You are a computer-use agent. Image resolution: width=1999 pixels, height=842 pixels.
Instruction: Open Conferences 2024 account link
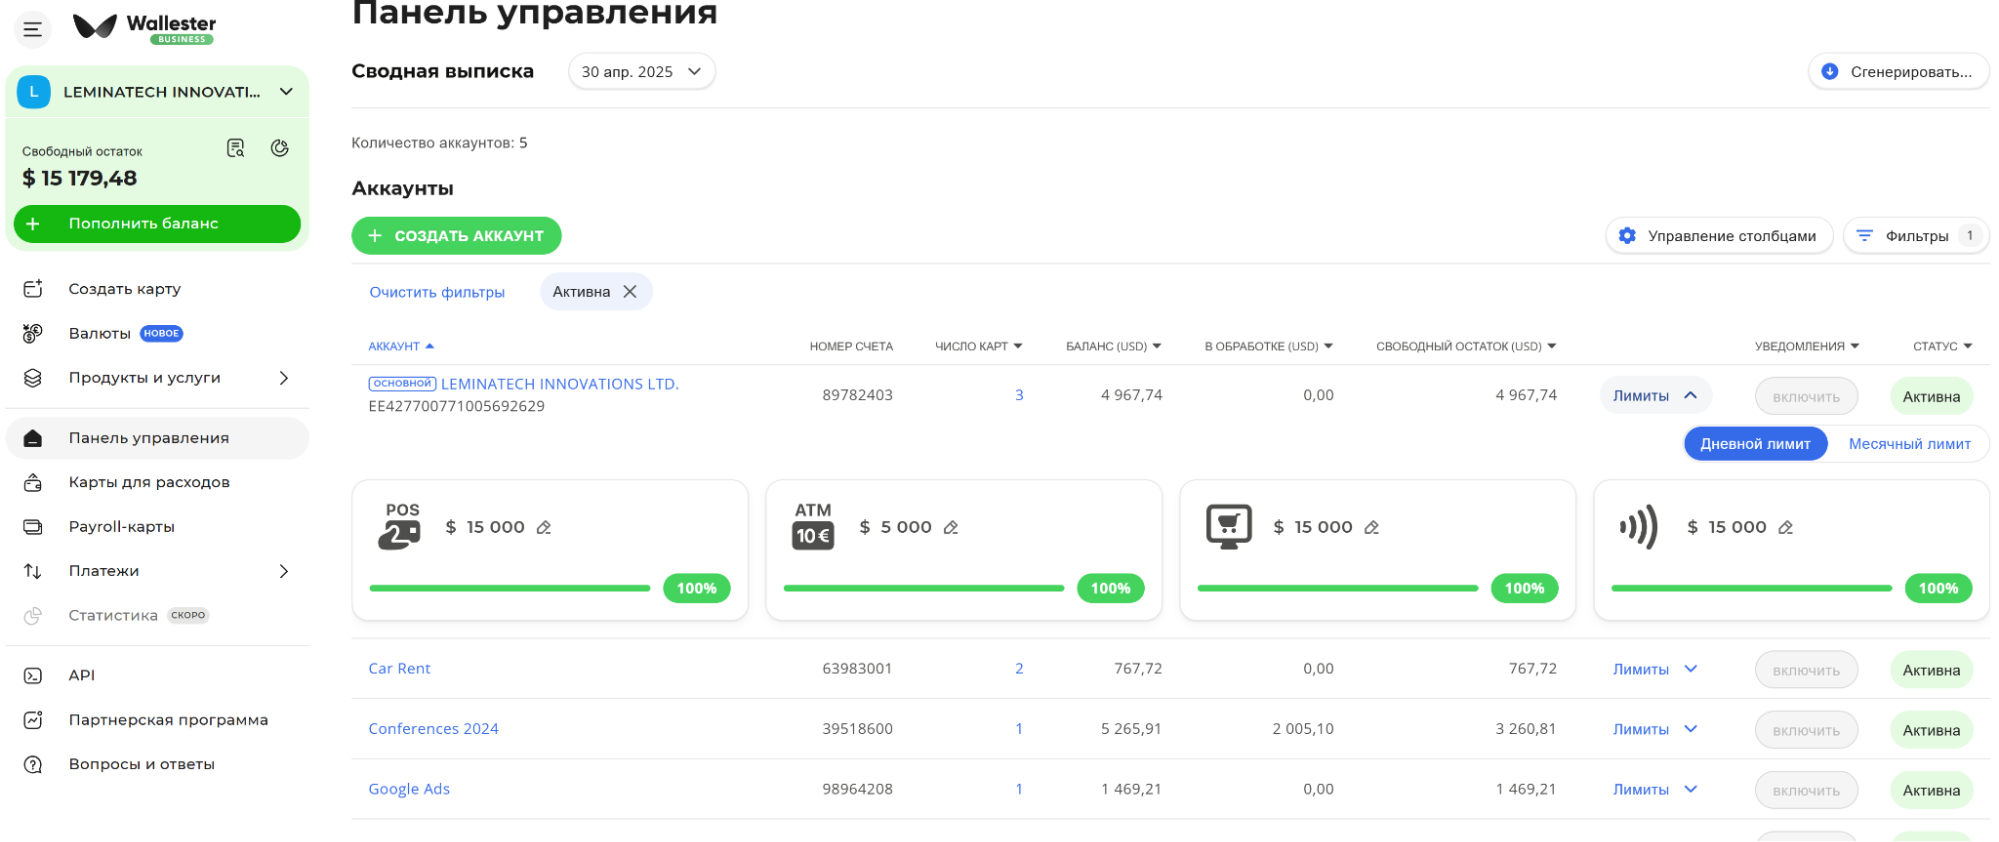(x=433, y=728)
